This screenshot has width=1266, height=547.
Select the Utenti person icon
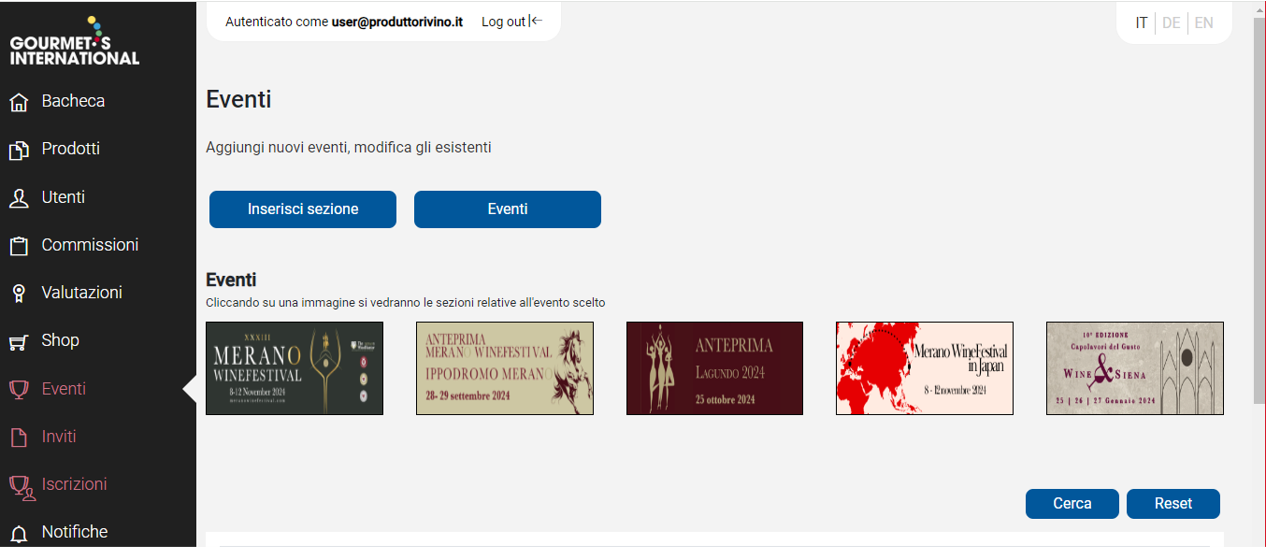pyautogui.click(x=19, y=198)
